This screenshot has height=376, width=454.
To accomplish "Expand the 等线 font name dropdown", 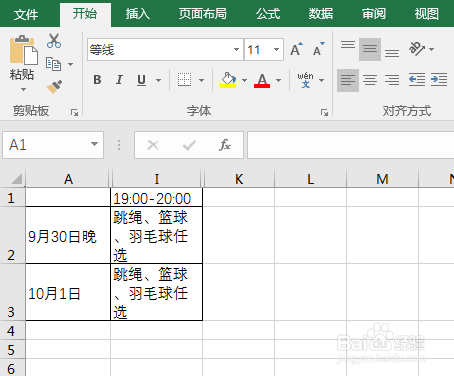I will click(x=236, y=50).
